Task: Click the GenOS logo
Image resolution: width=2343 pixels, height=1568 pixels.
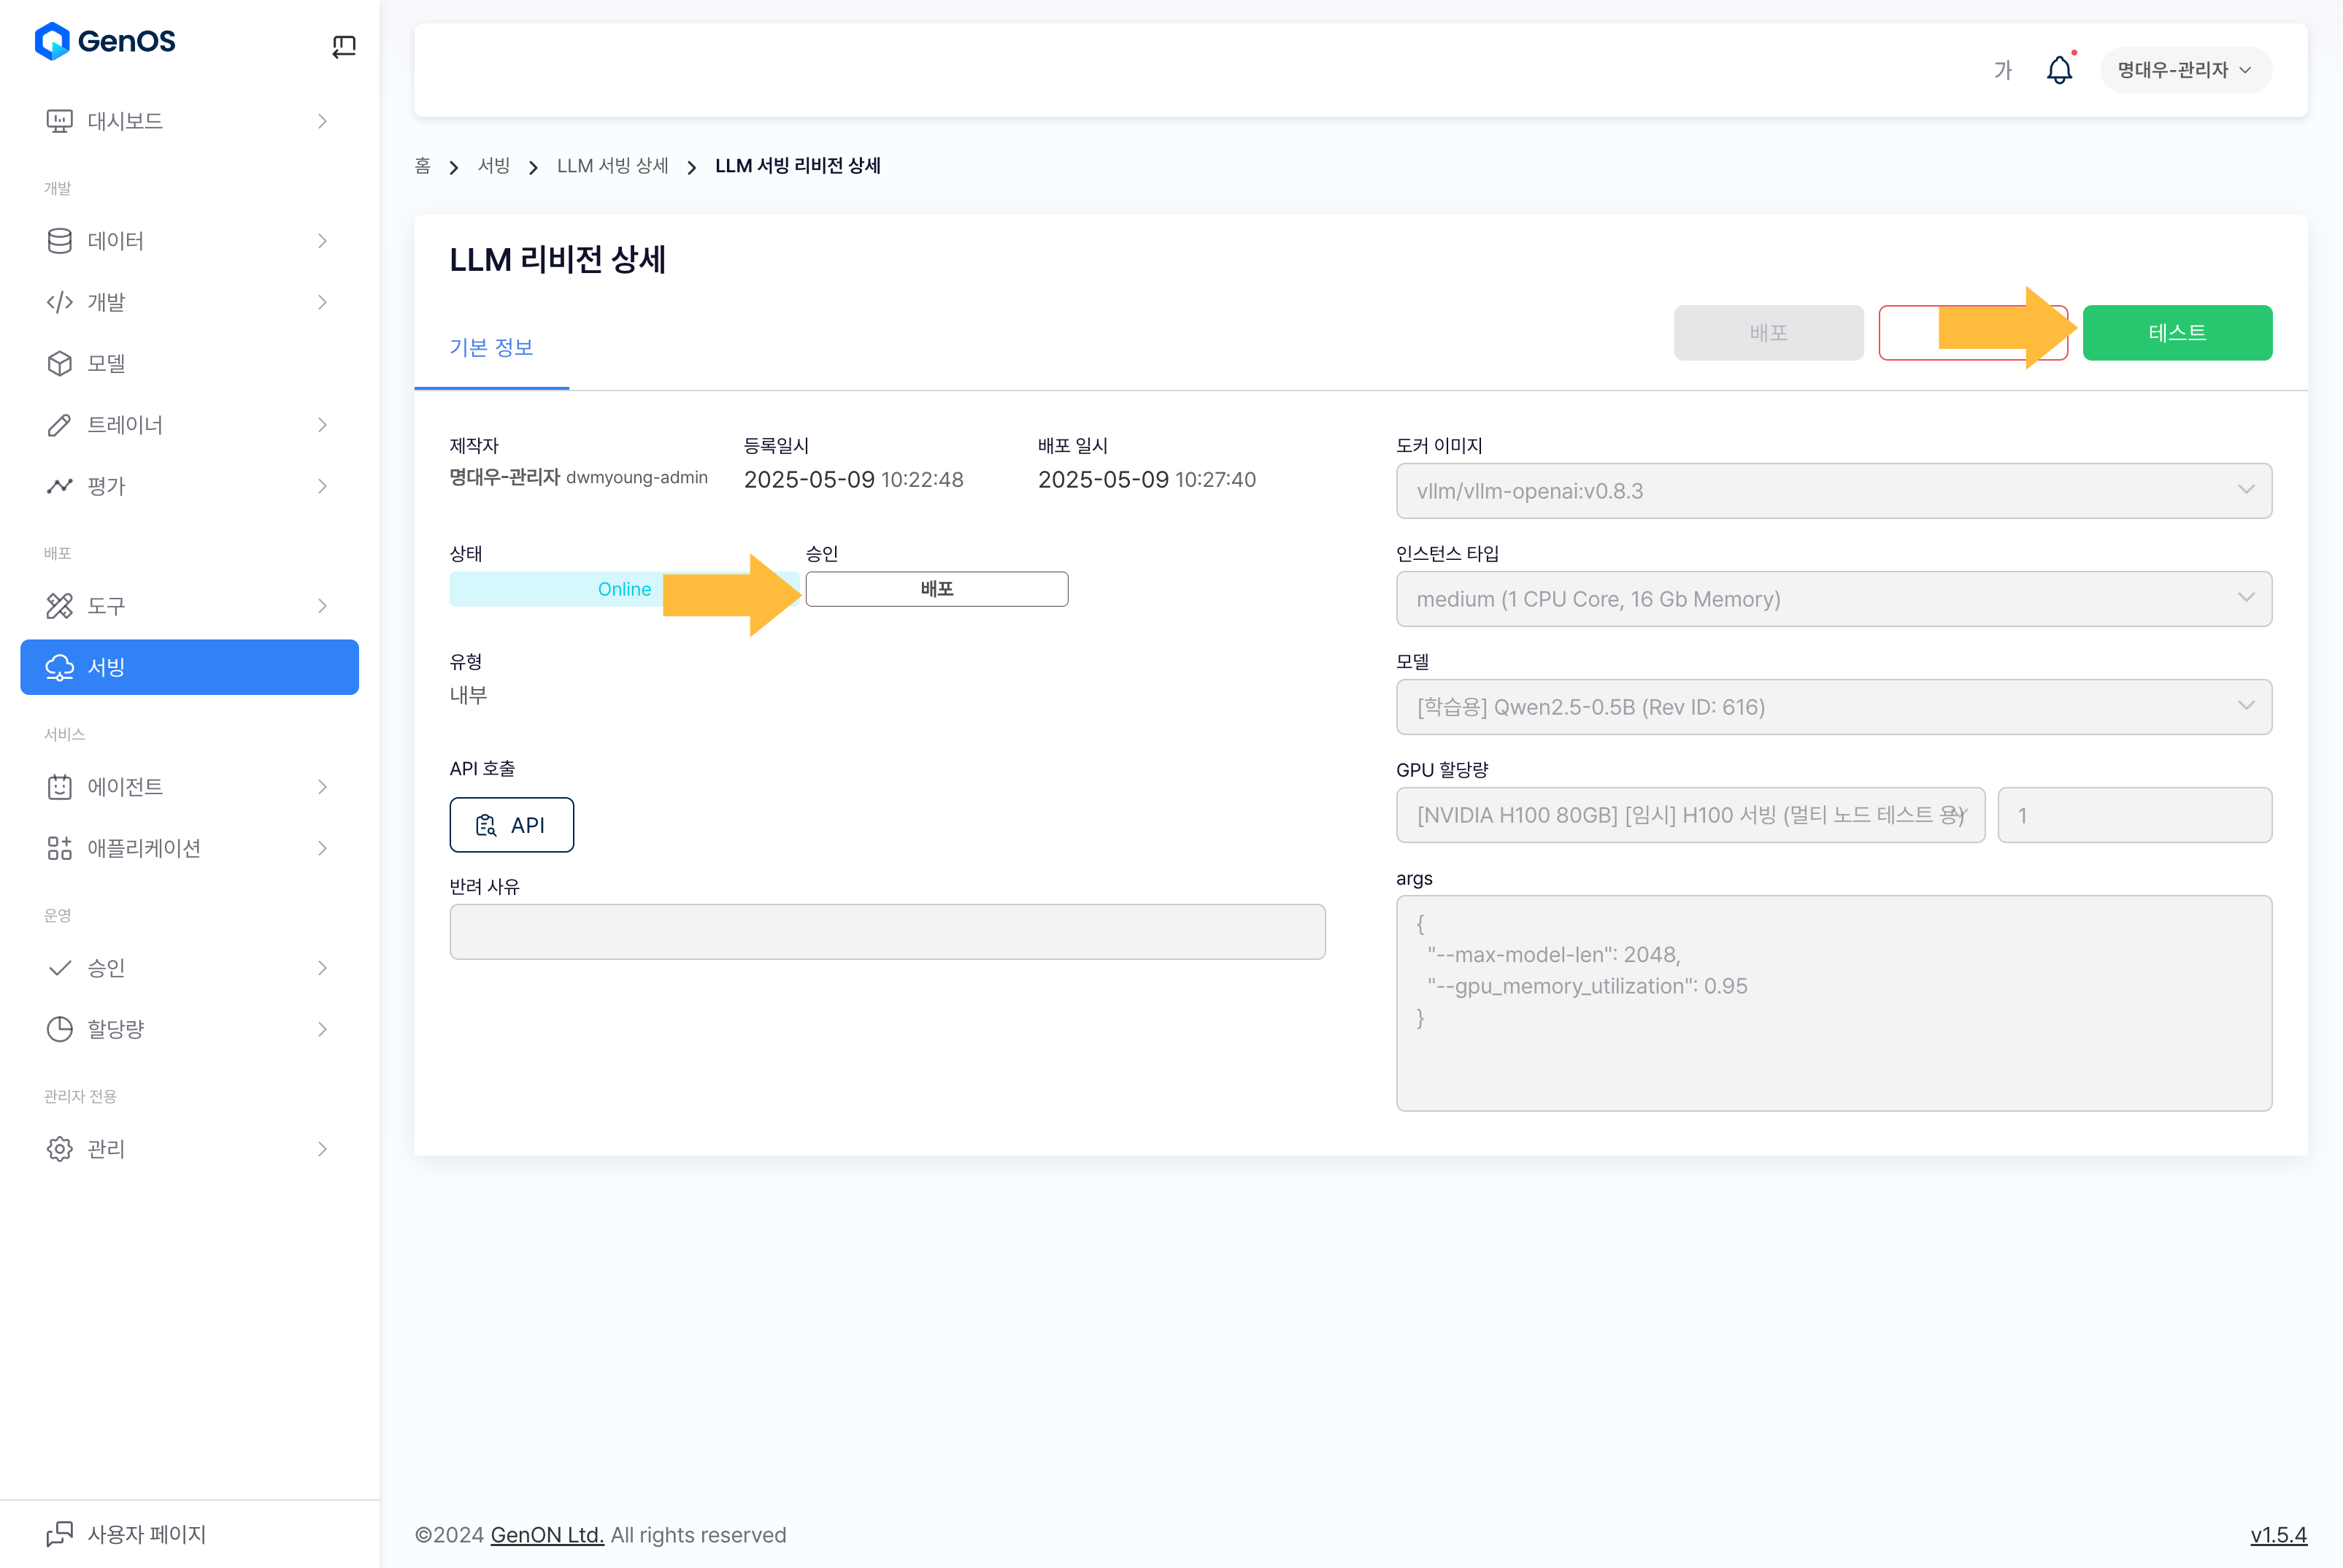Action: pyautogui.click(x=105, y=41)
